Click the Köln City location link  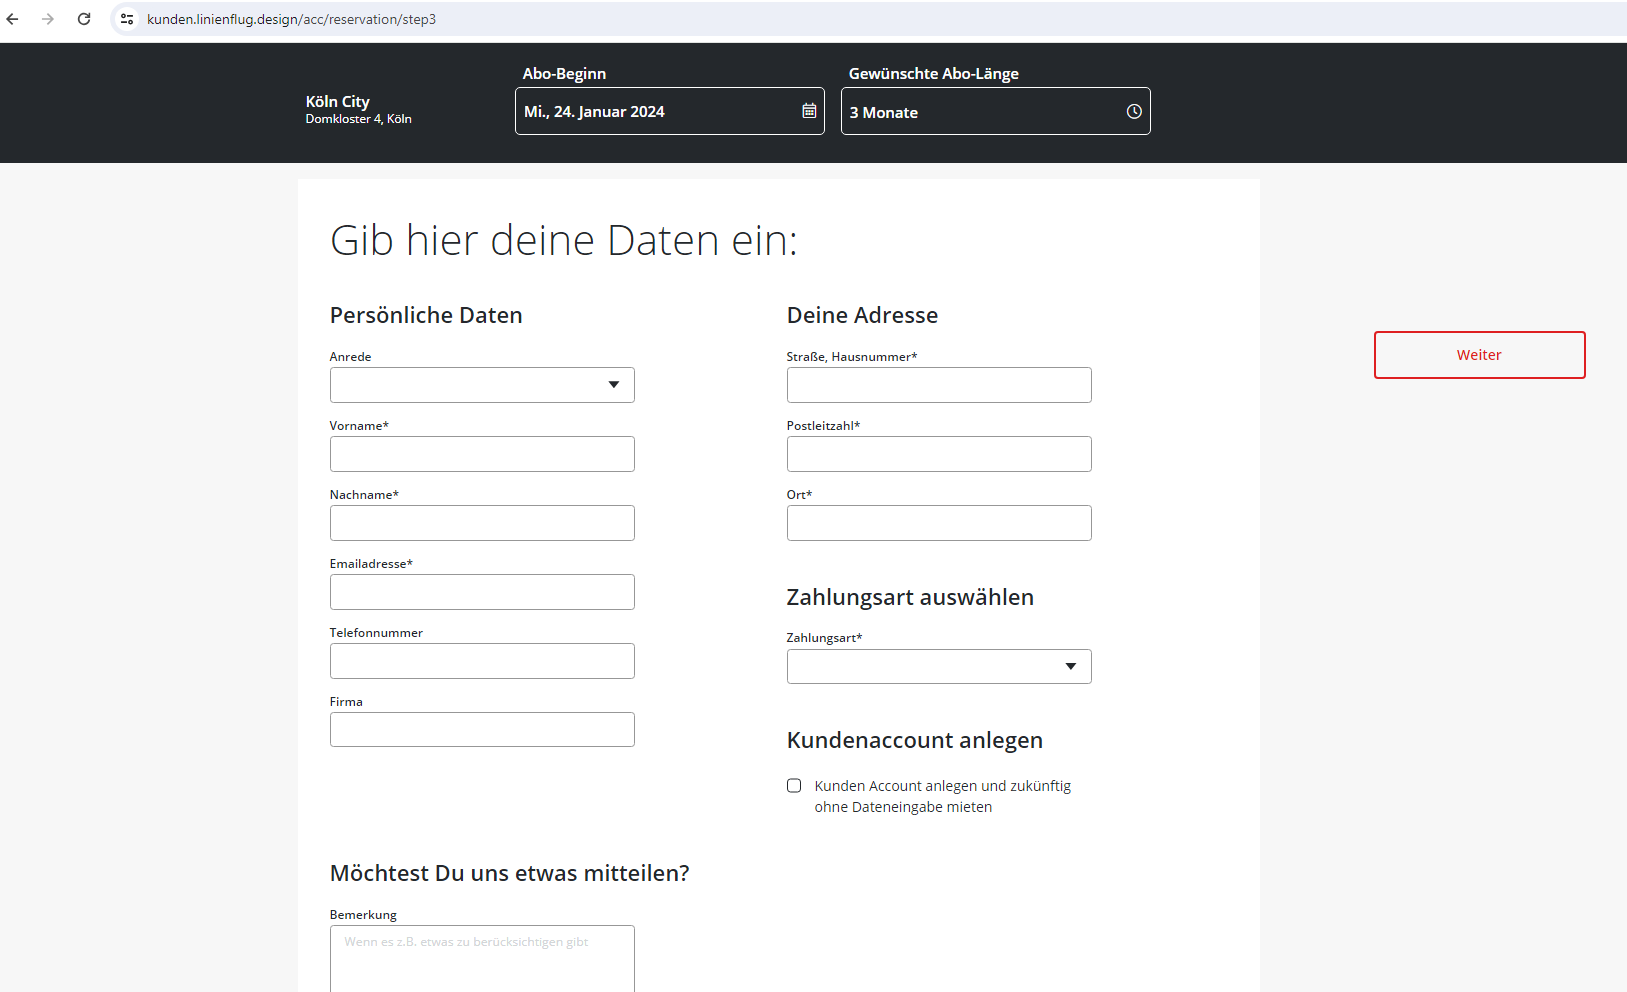tap(338, 102)
